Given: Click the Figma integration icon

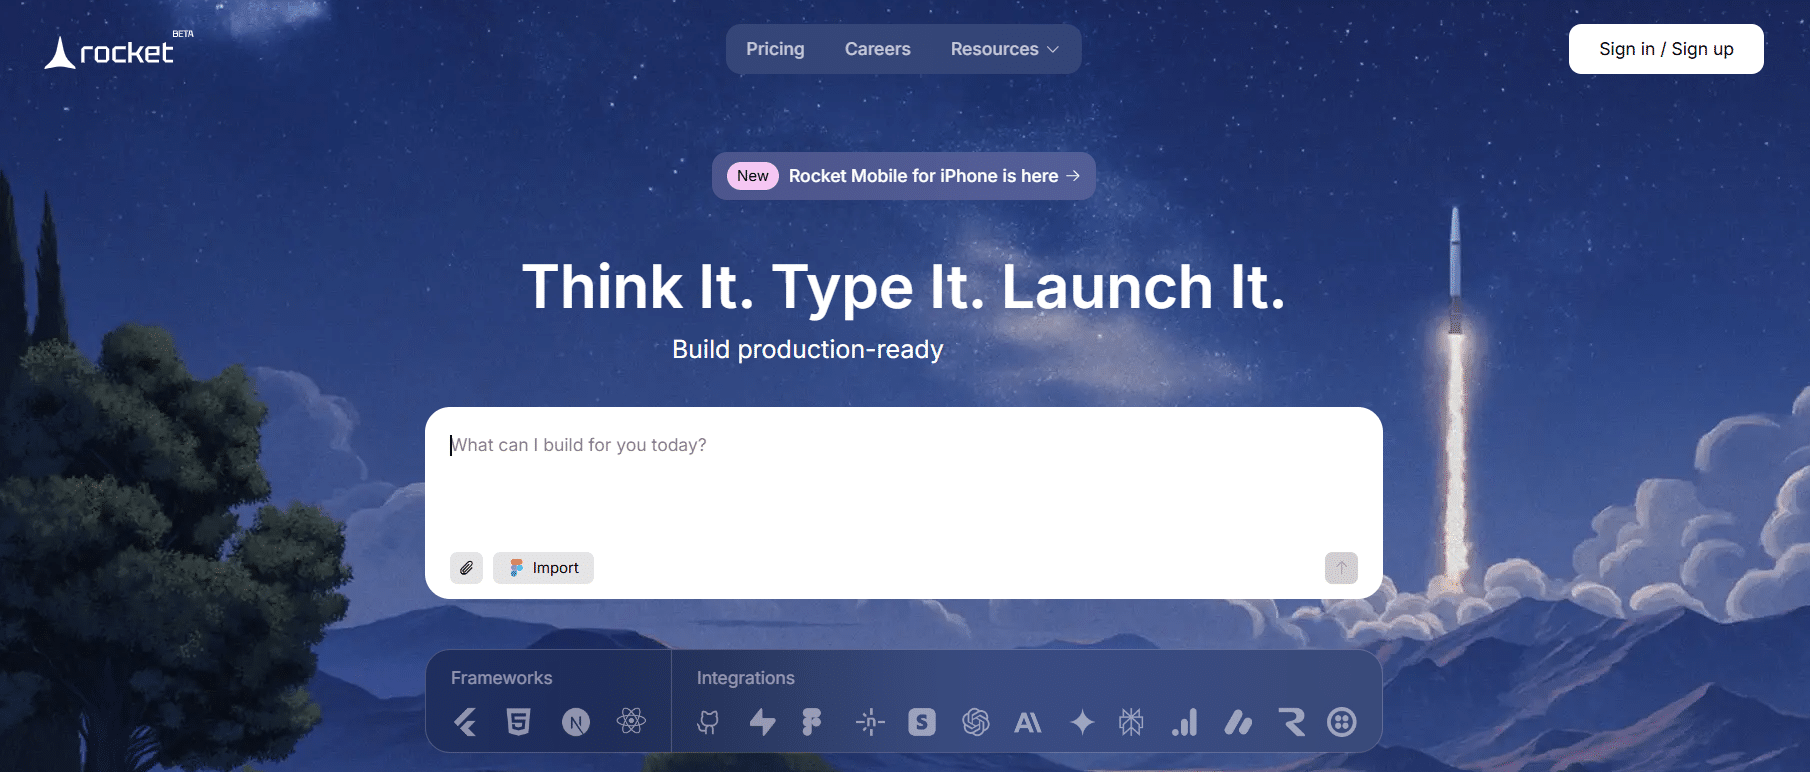Looking at the screenshot, I should 812,722.
